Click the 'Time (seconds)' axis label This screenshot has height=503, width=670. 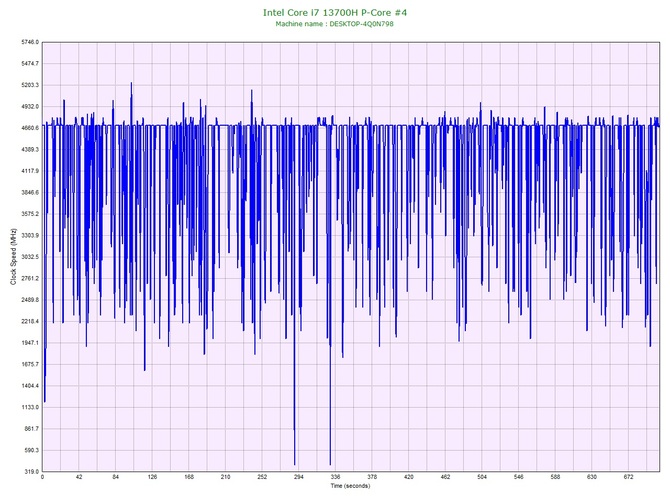(x=350, y=486)
